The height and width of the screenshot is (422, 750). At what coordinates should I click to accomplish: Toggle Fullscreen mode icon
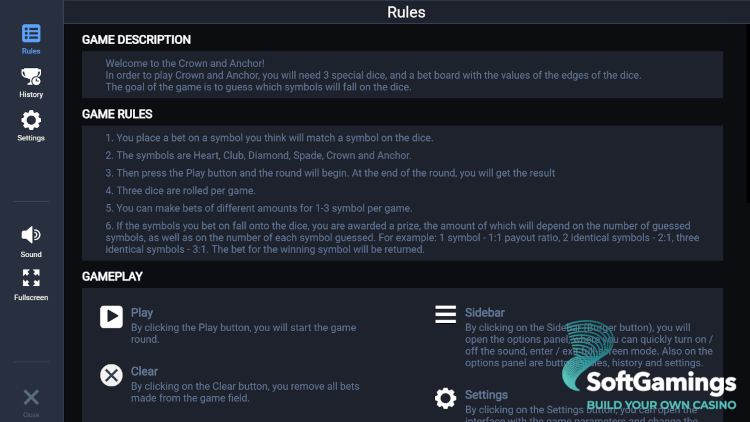(31, 278)
